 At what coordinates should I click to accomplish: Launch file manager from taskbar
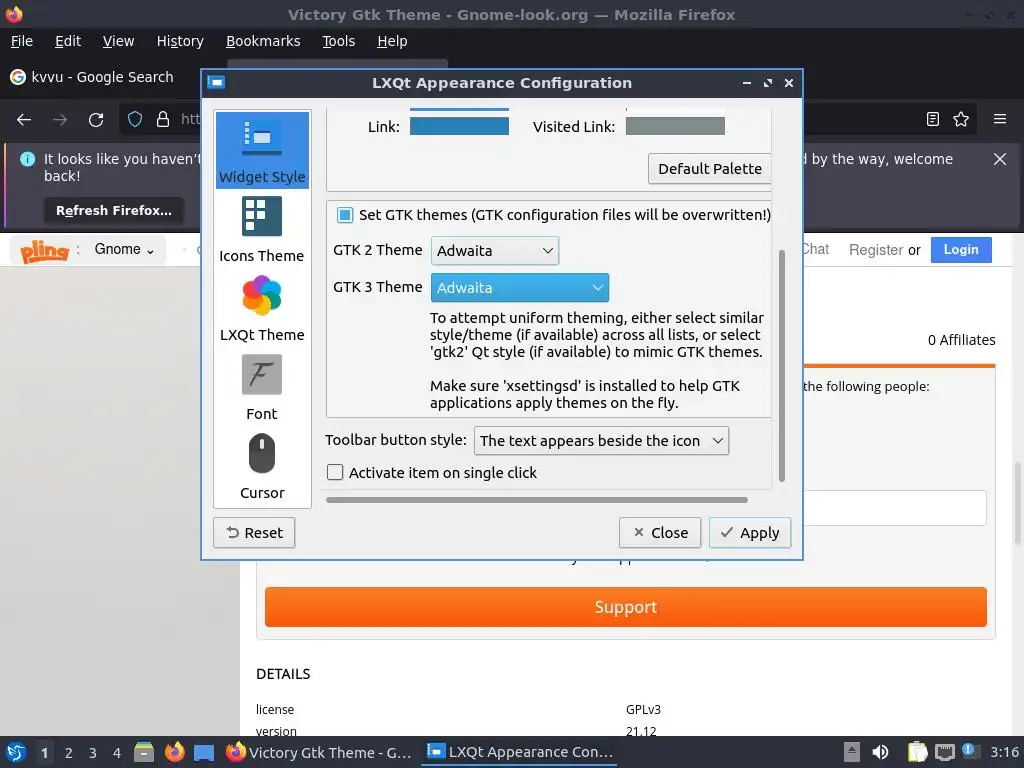[x=144, y=752]
